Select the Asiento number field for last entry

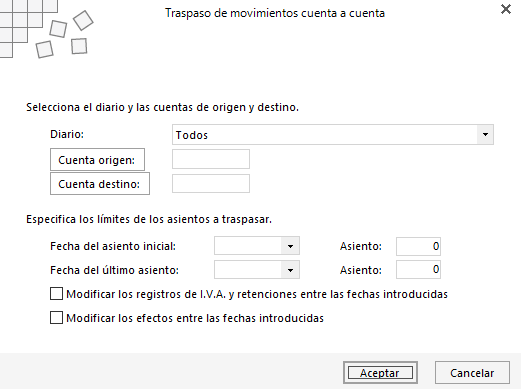418,269
